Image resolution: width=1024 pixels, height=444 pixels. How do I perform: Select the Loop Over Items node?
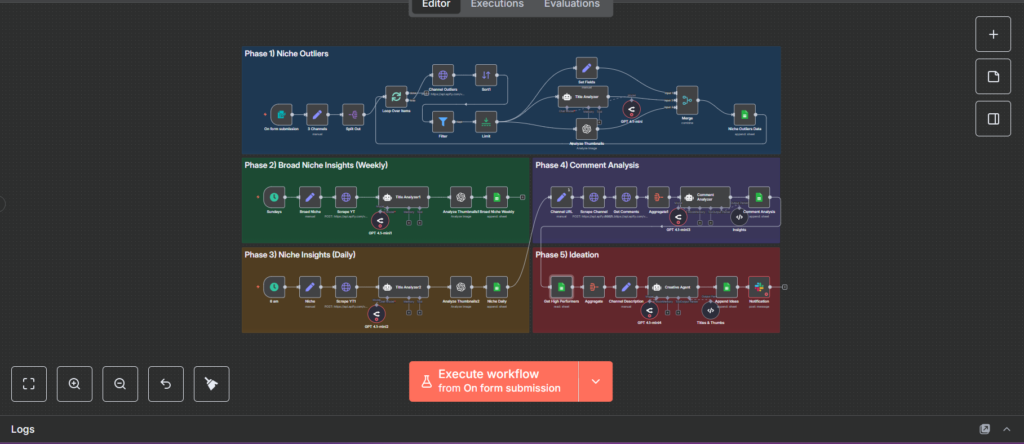pos(396,97)
